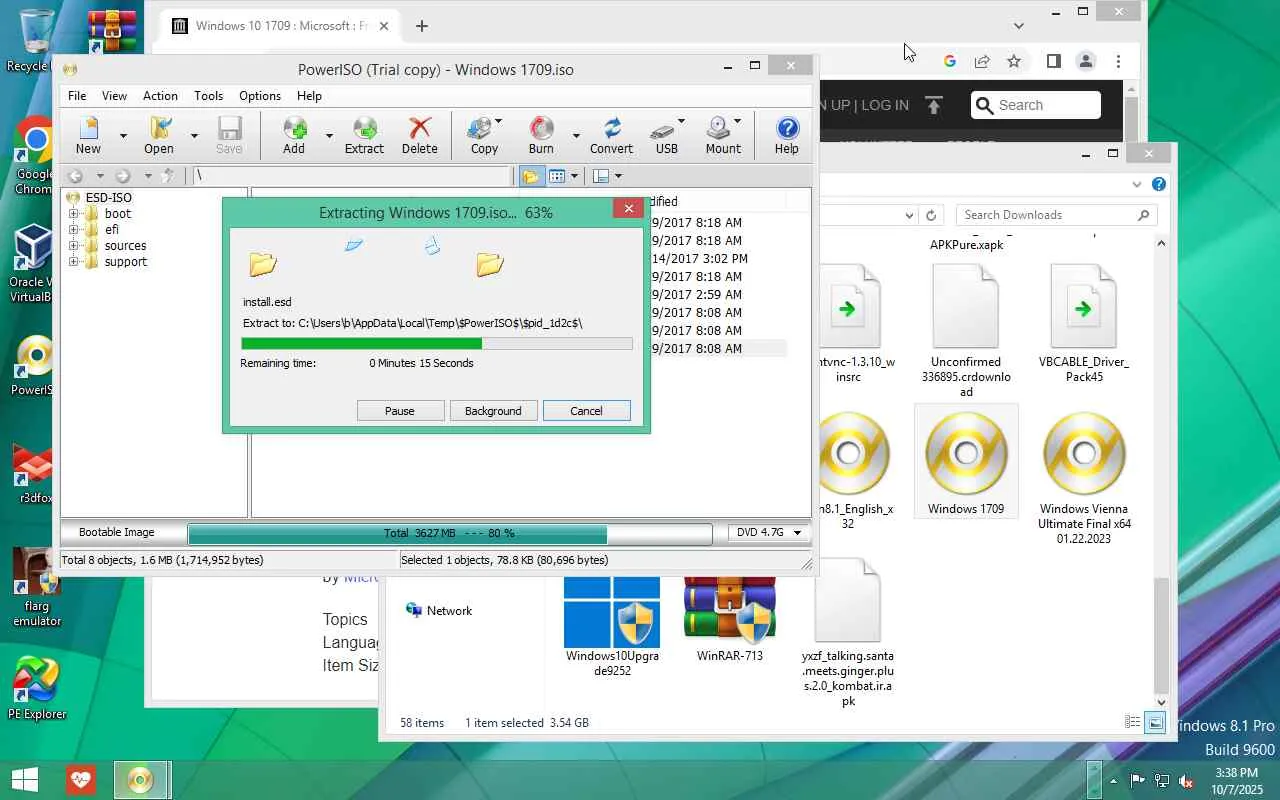Click the refresh icon in Downloads window

tap(931, 215)
